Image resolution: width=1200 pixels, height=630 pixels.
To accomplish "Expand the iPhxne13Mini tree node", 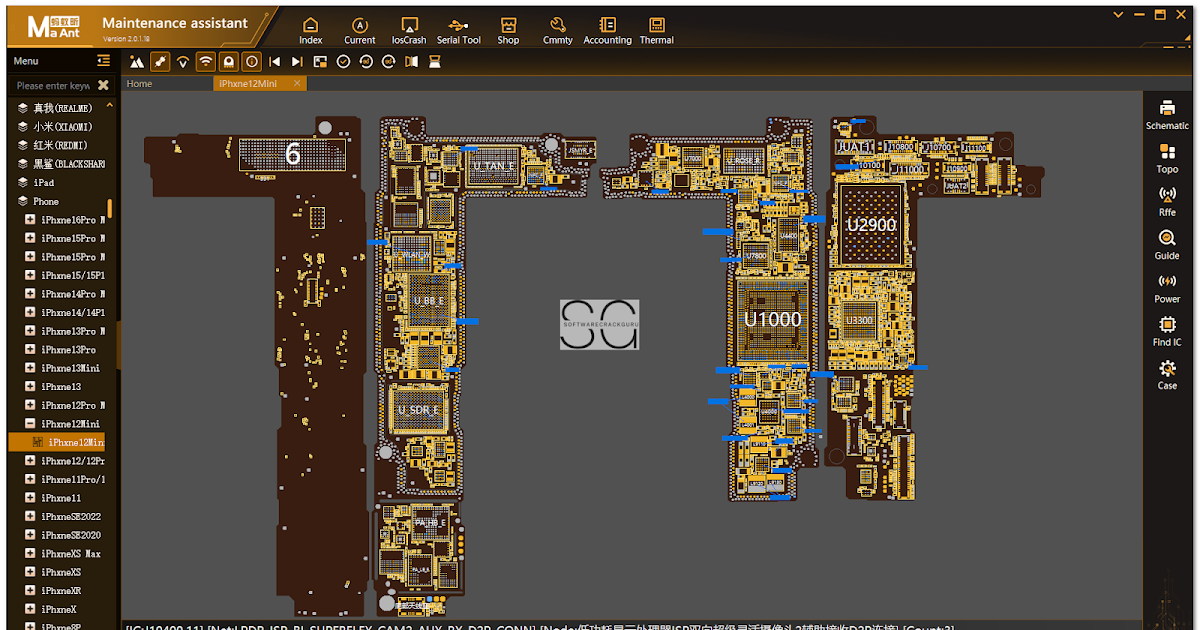I will tap(30, 368).
